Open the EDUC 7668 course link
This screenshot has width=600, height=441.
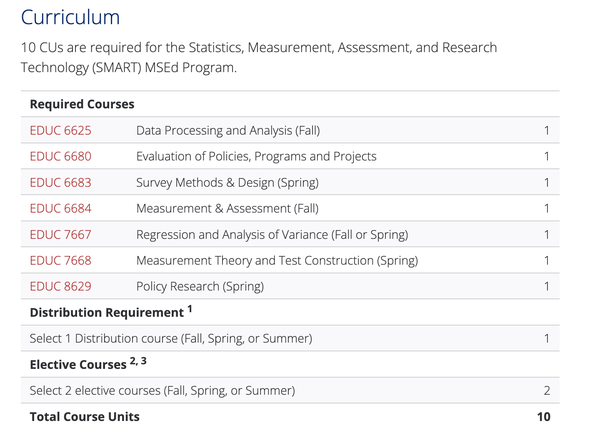coord(60,261)
